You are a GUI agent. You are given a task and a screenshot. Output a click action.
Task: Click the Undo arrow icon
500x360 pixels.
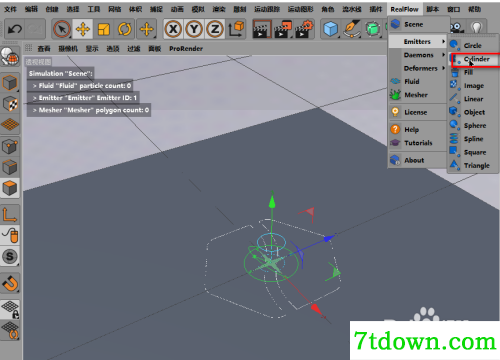point(15,29)
